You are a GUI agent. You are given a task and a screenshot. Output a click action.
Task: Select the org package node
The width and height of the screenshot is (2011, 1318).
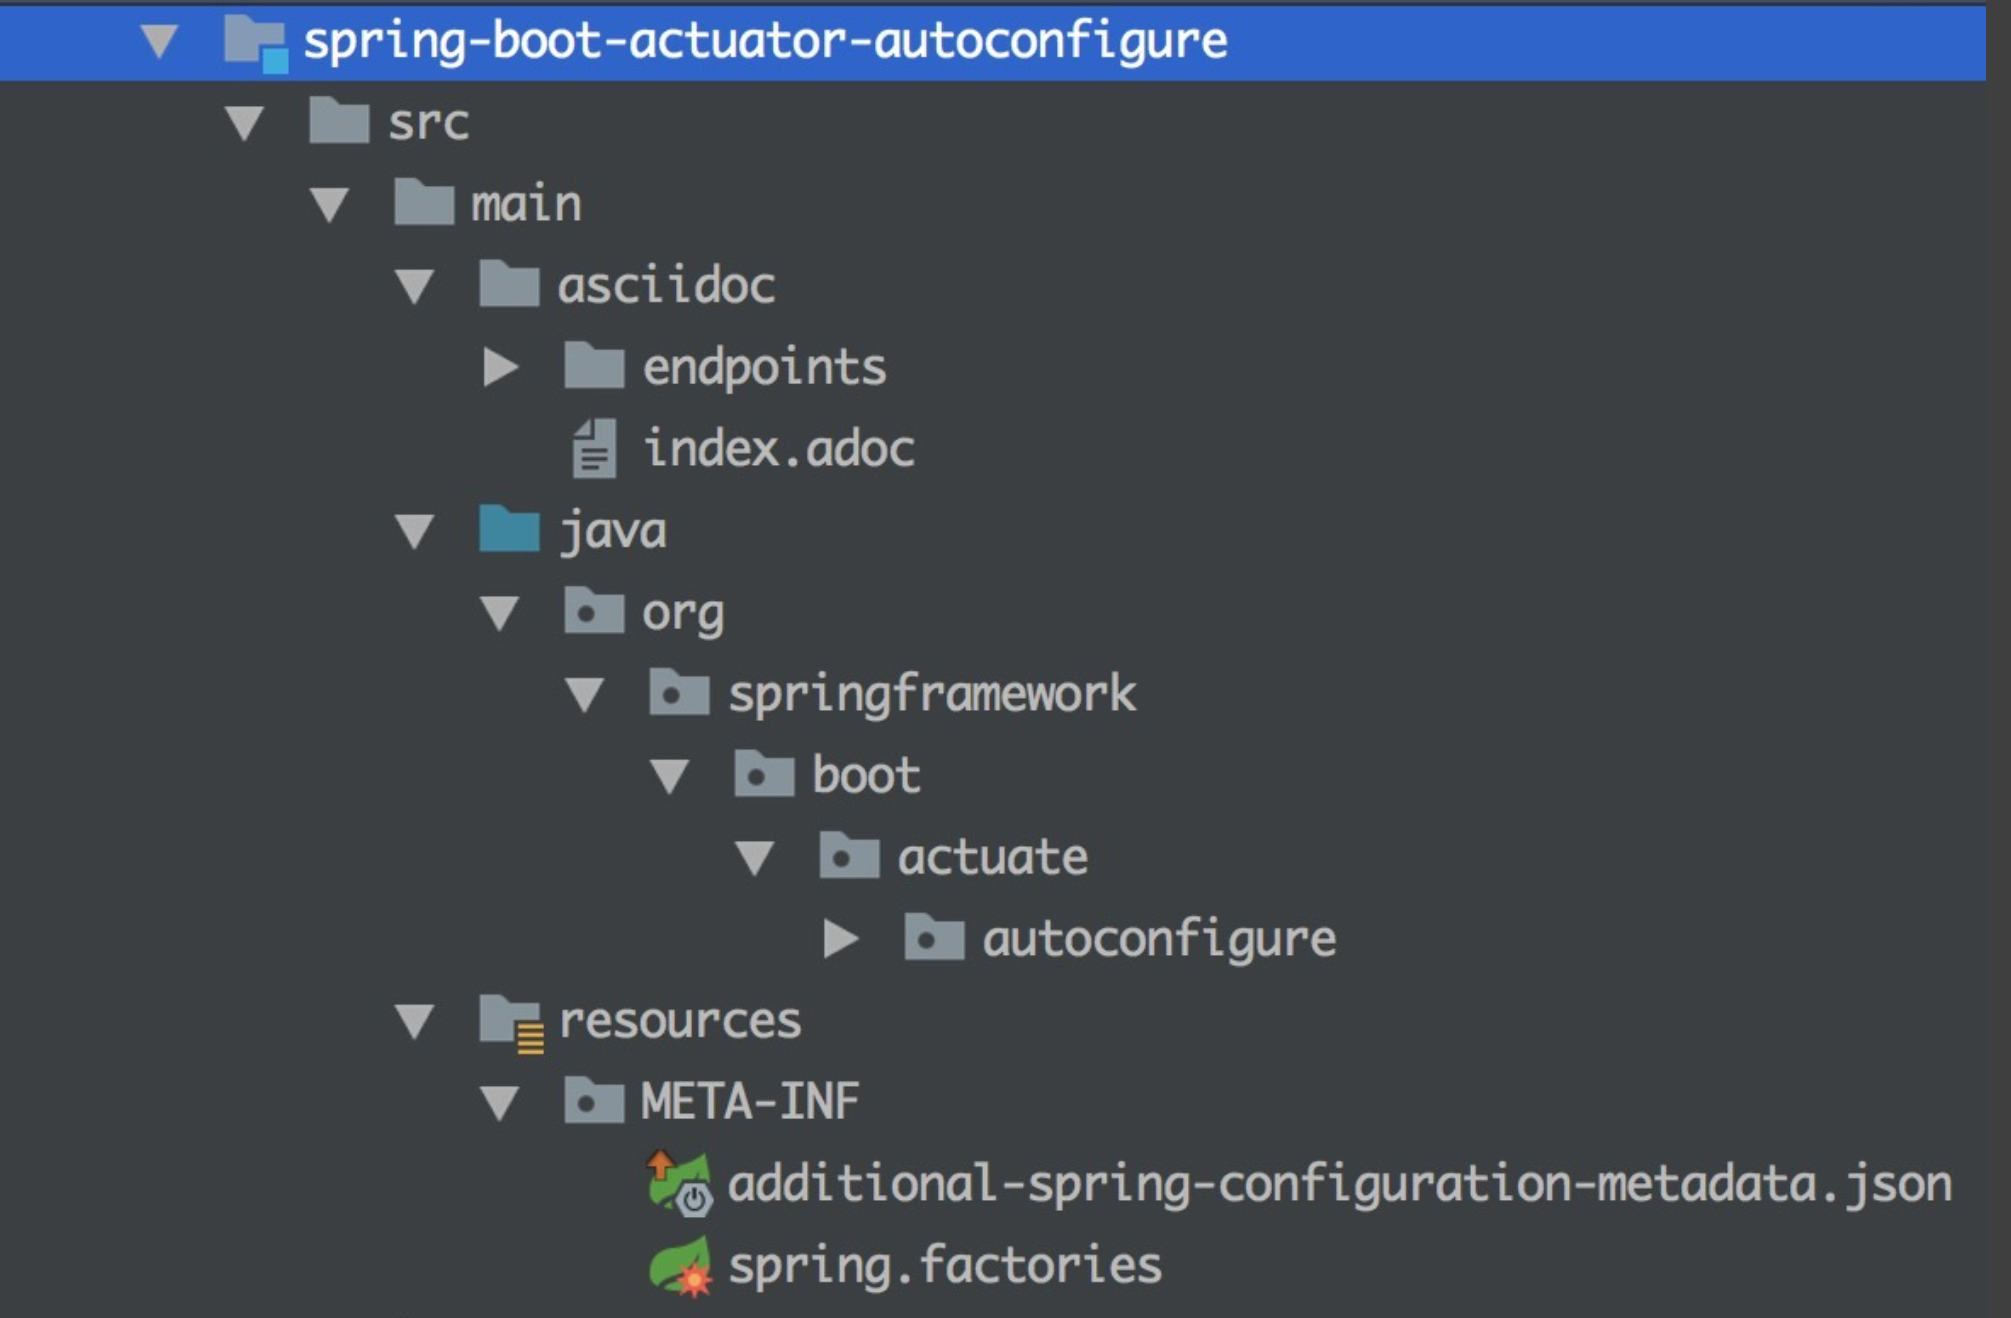click(x=686, y=611)
